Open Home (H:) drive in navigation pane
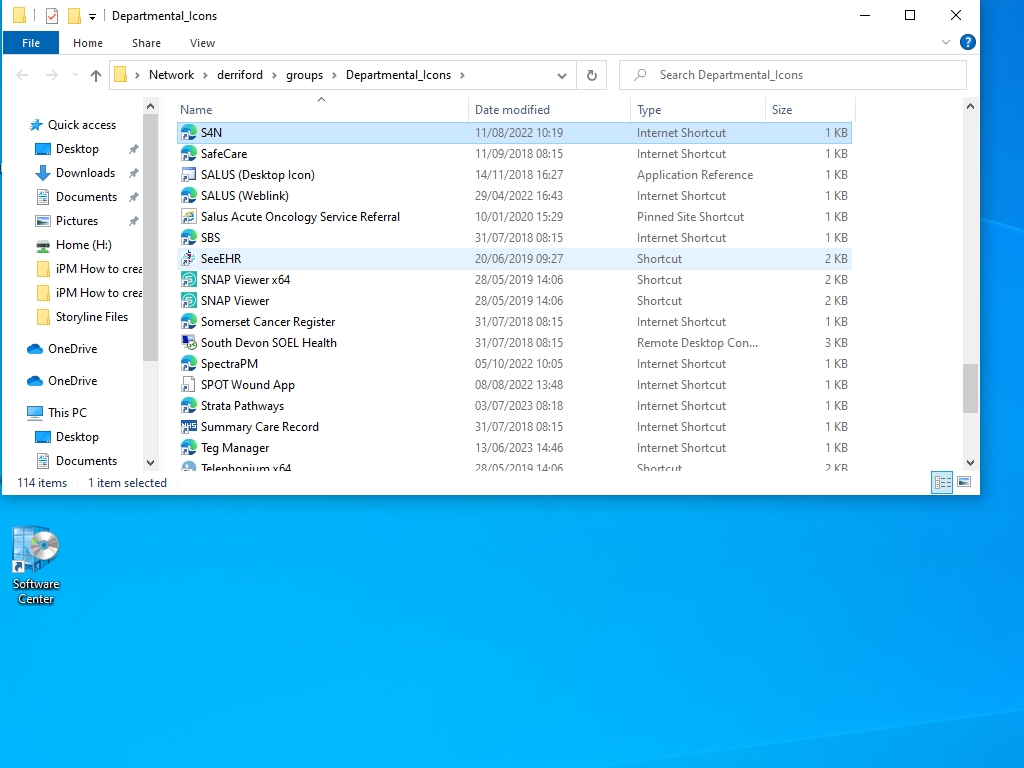This screenshot has height=768, width=1024. 84,245
